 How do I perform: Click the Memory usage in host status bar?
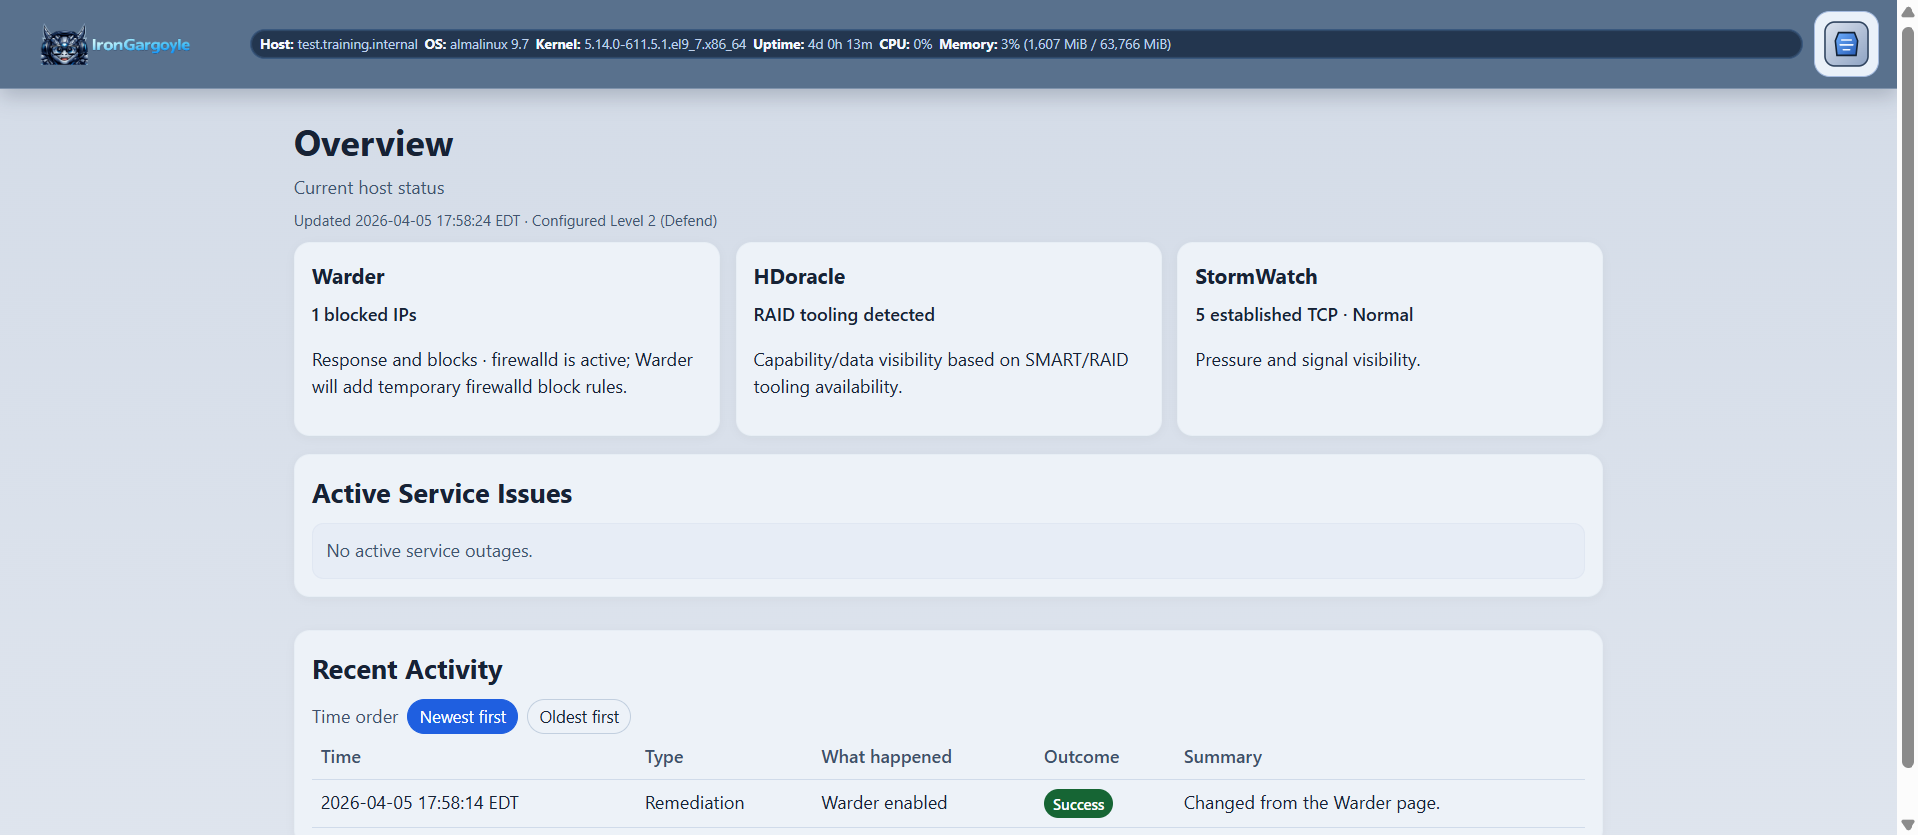[1054, 44]
